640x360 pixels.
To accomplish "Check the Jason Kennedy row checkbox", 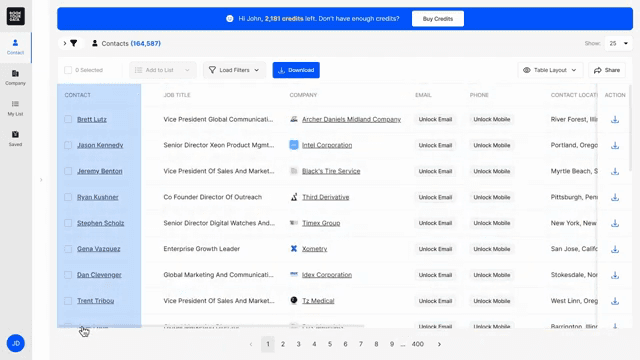I will pos(68,145).
